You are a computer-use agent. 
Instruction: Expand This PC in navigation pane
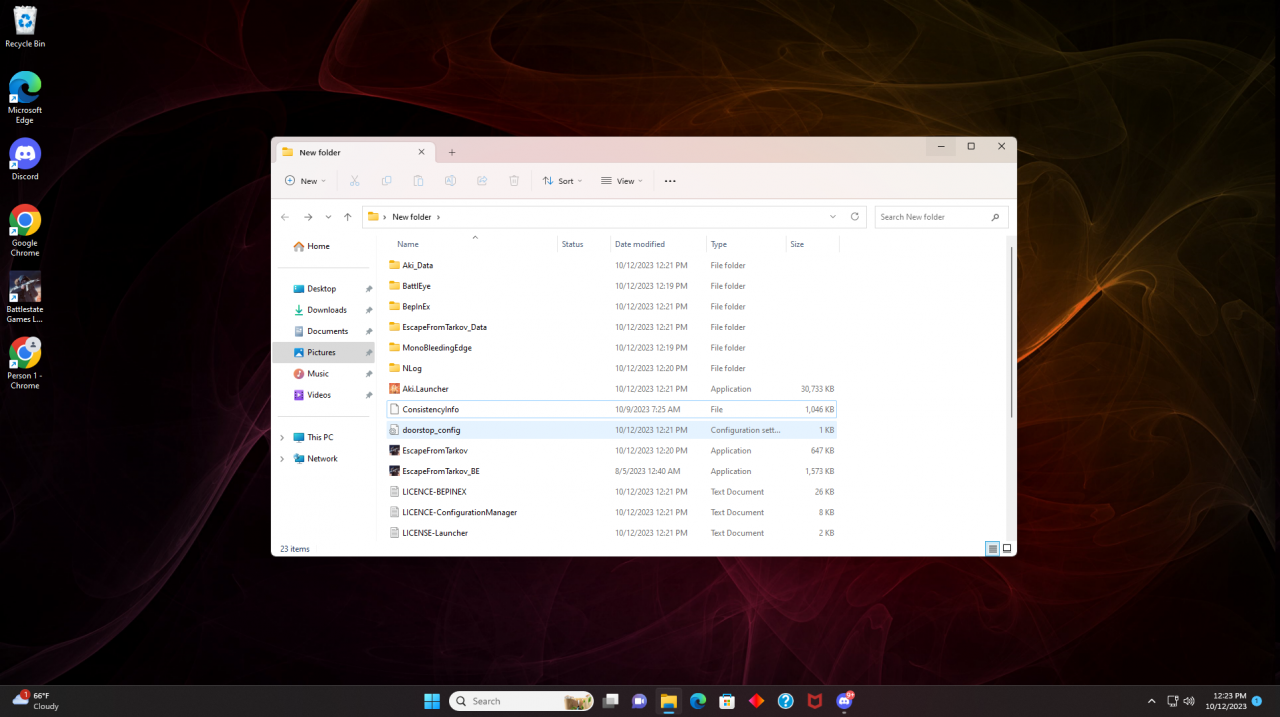282,438
